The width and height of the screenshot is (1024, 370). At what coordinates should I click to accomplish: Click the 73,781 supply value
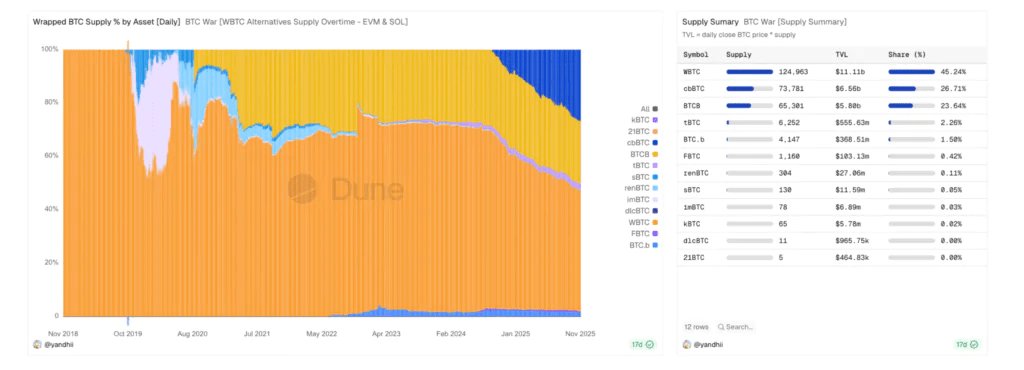pos(791,89)
